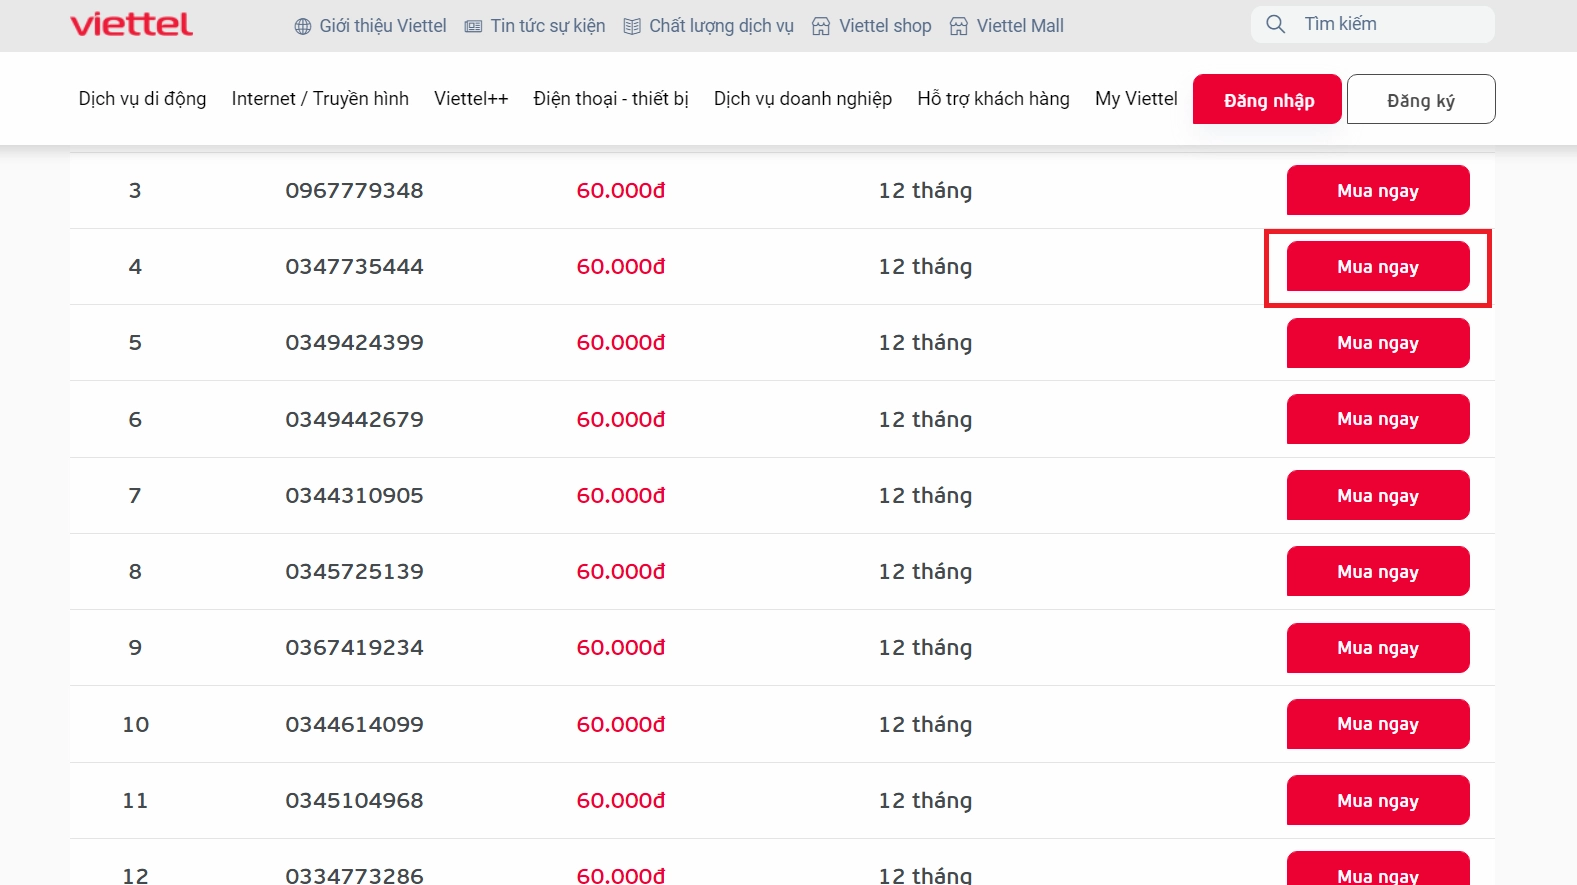Select phone number 0347735444
This screenshot has width=1577, height=885.
pos(354,266)
